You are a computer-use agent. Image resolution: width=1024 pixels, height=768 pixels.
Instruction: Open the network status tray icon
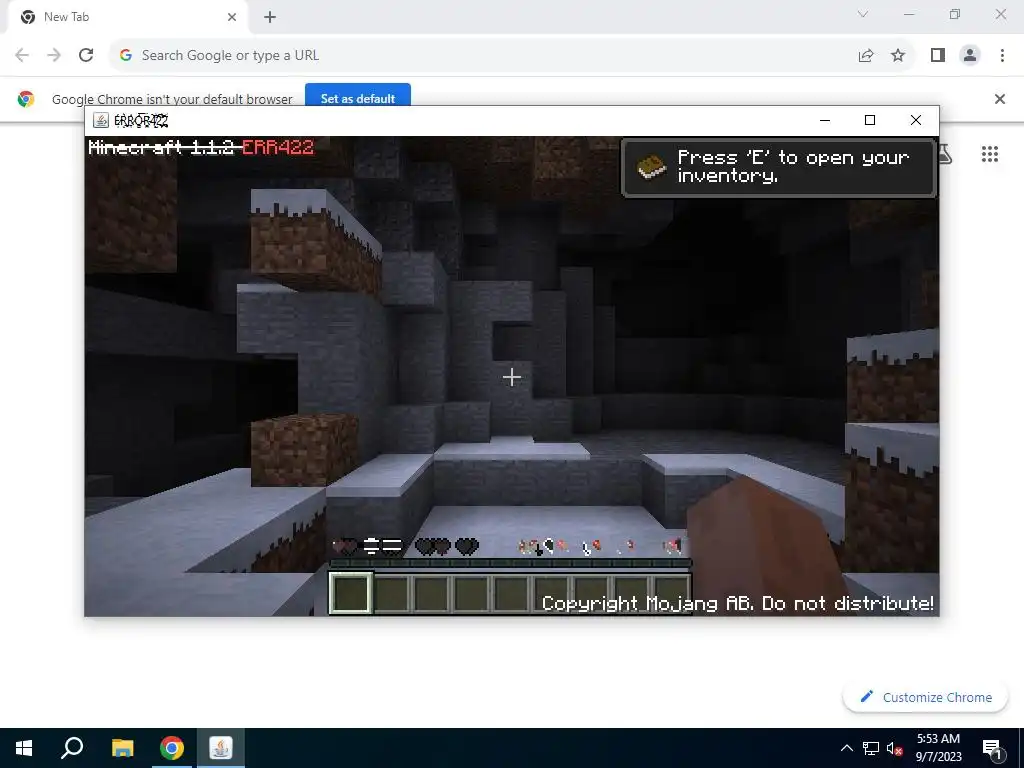pyautogui.click(x=871, y=748)
